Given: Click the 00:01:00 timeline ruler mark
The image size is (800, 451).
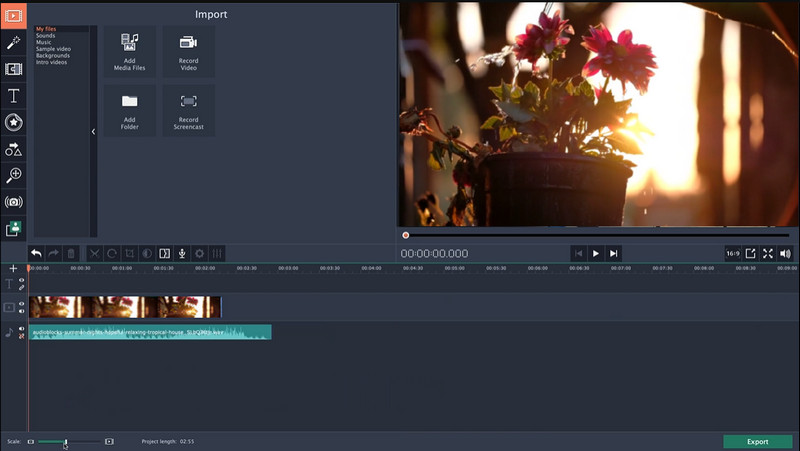Looking at the screenshot, I should (121, 268).
